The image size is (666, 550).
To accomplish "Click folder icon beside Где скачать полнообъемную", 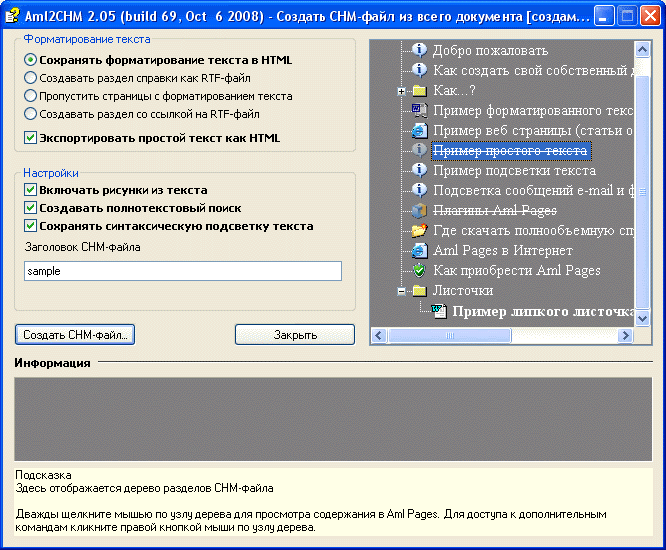I will [419, 230].
